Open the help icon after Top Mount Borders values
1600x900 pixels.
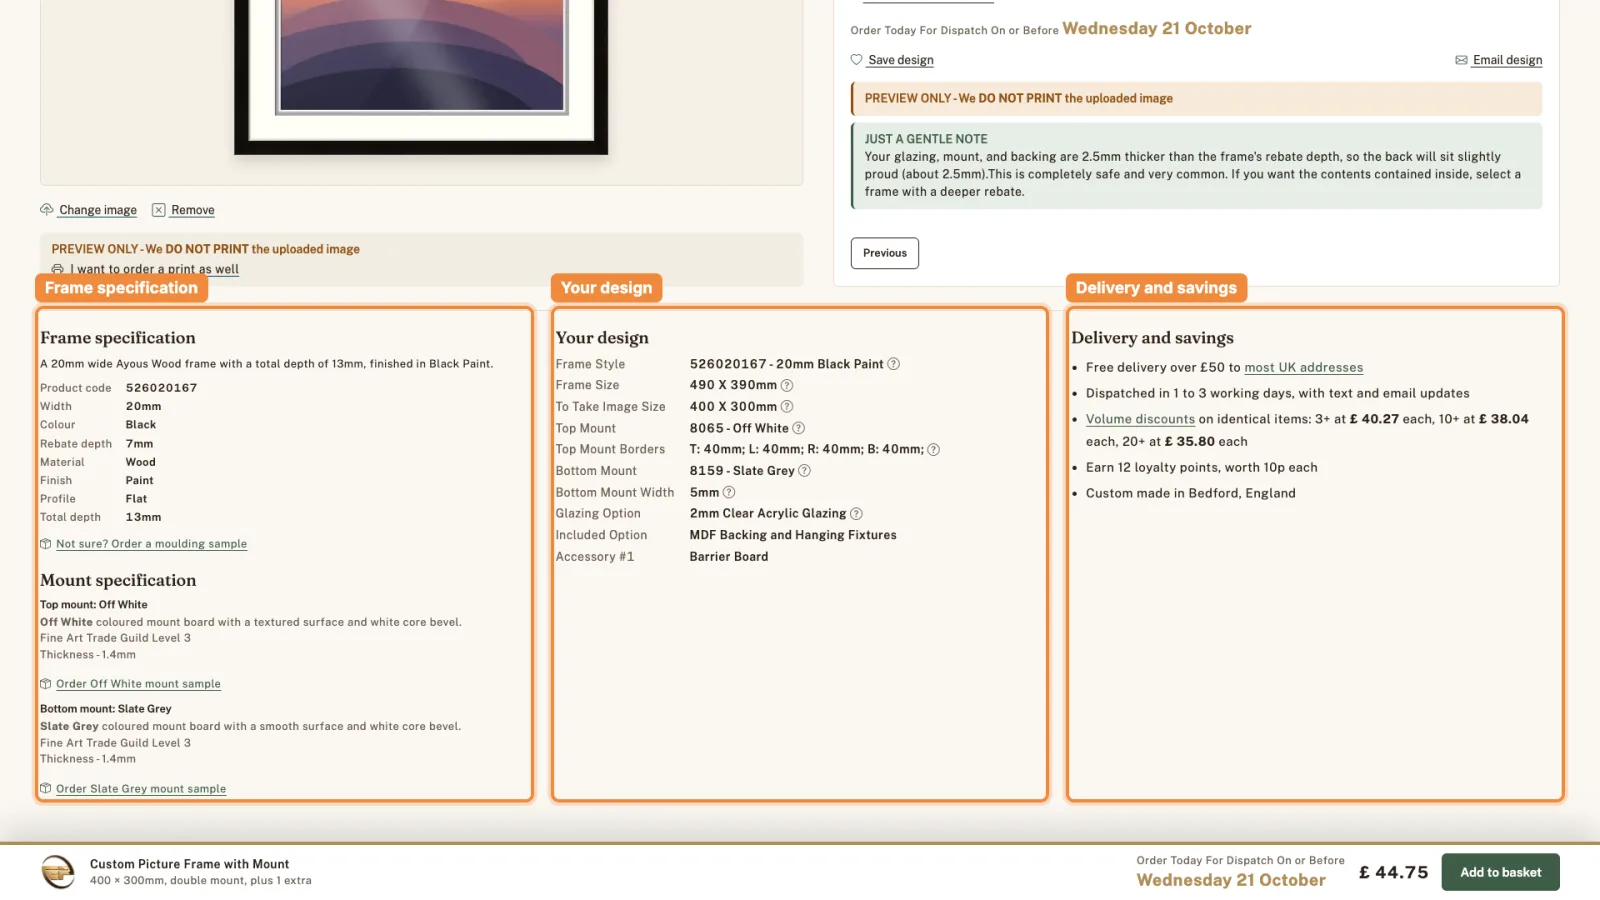coord(933,450)
